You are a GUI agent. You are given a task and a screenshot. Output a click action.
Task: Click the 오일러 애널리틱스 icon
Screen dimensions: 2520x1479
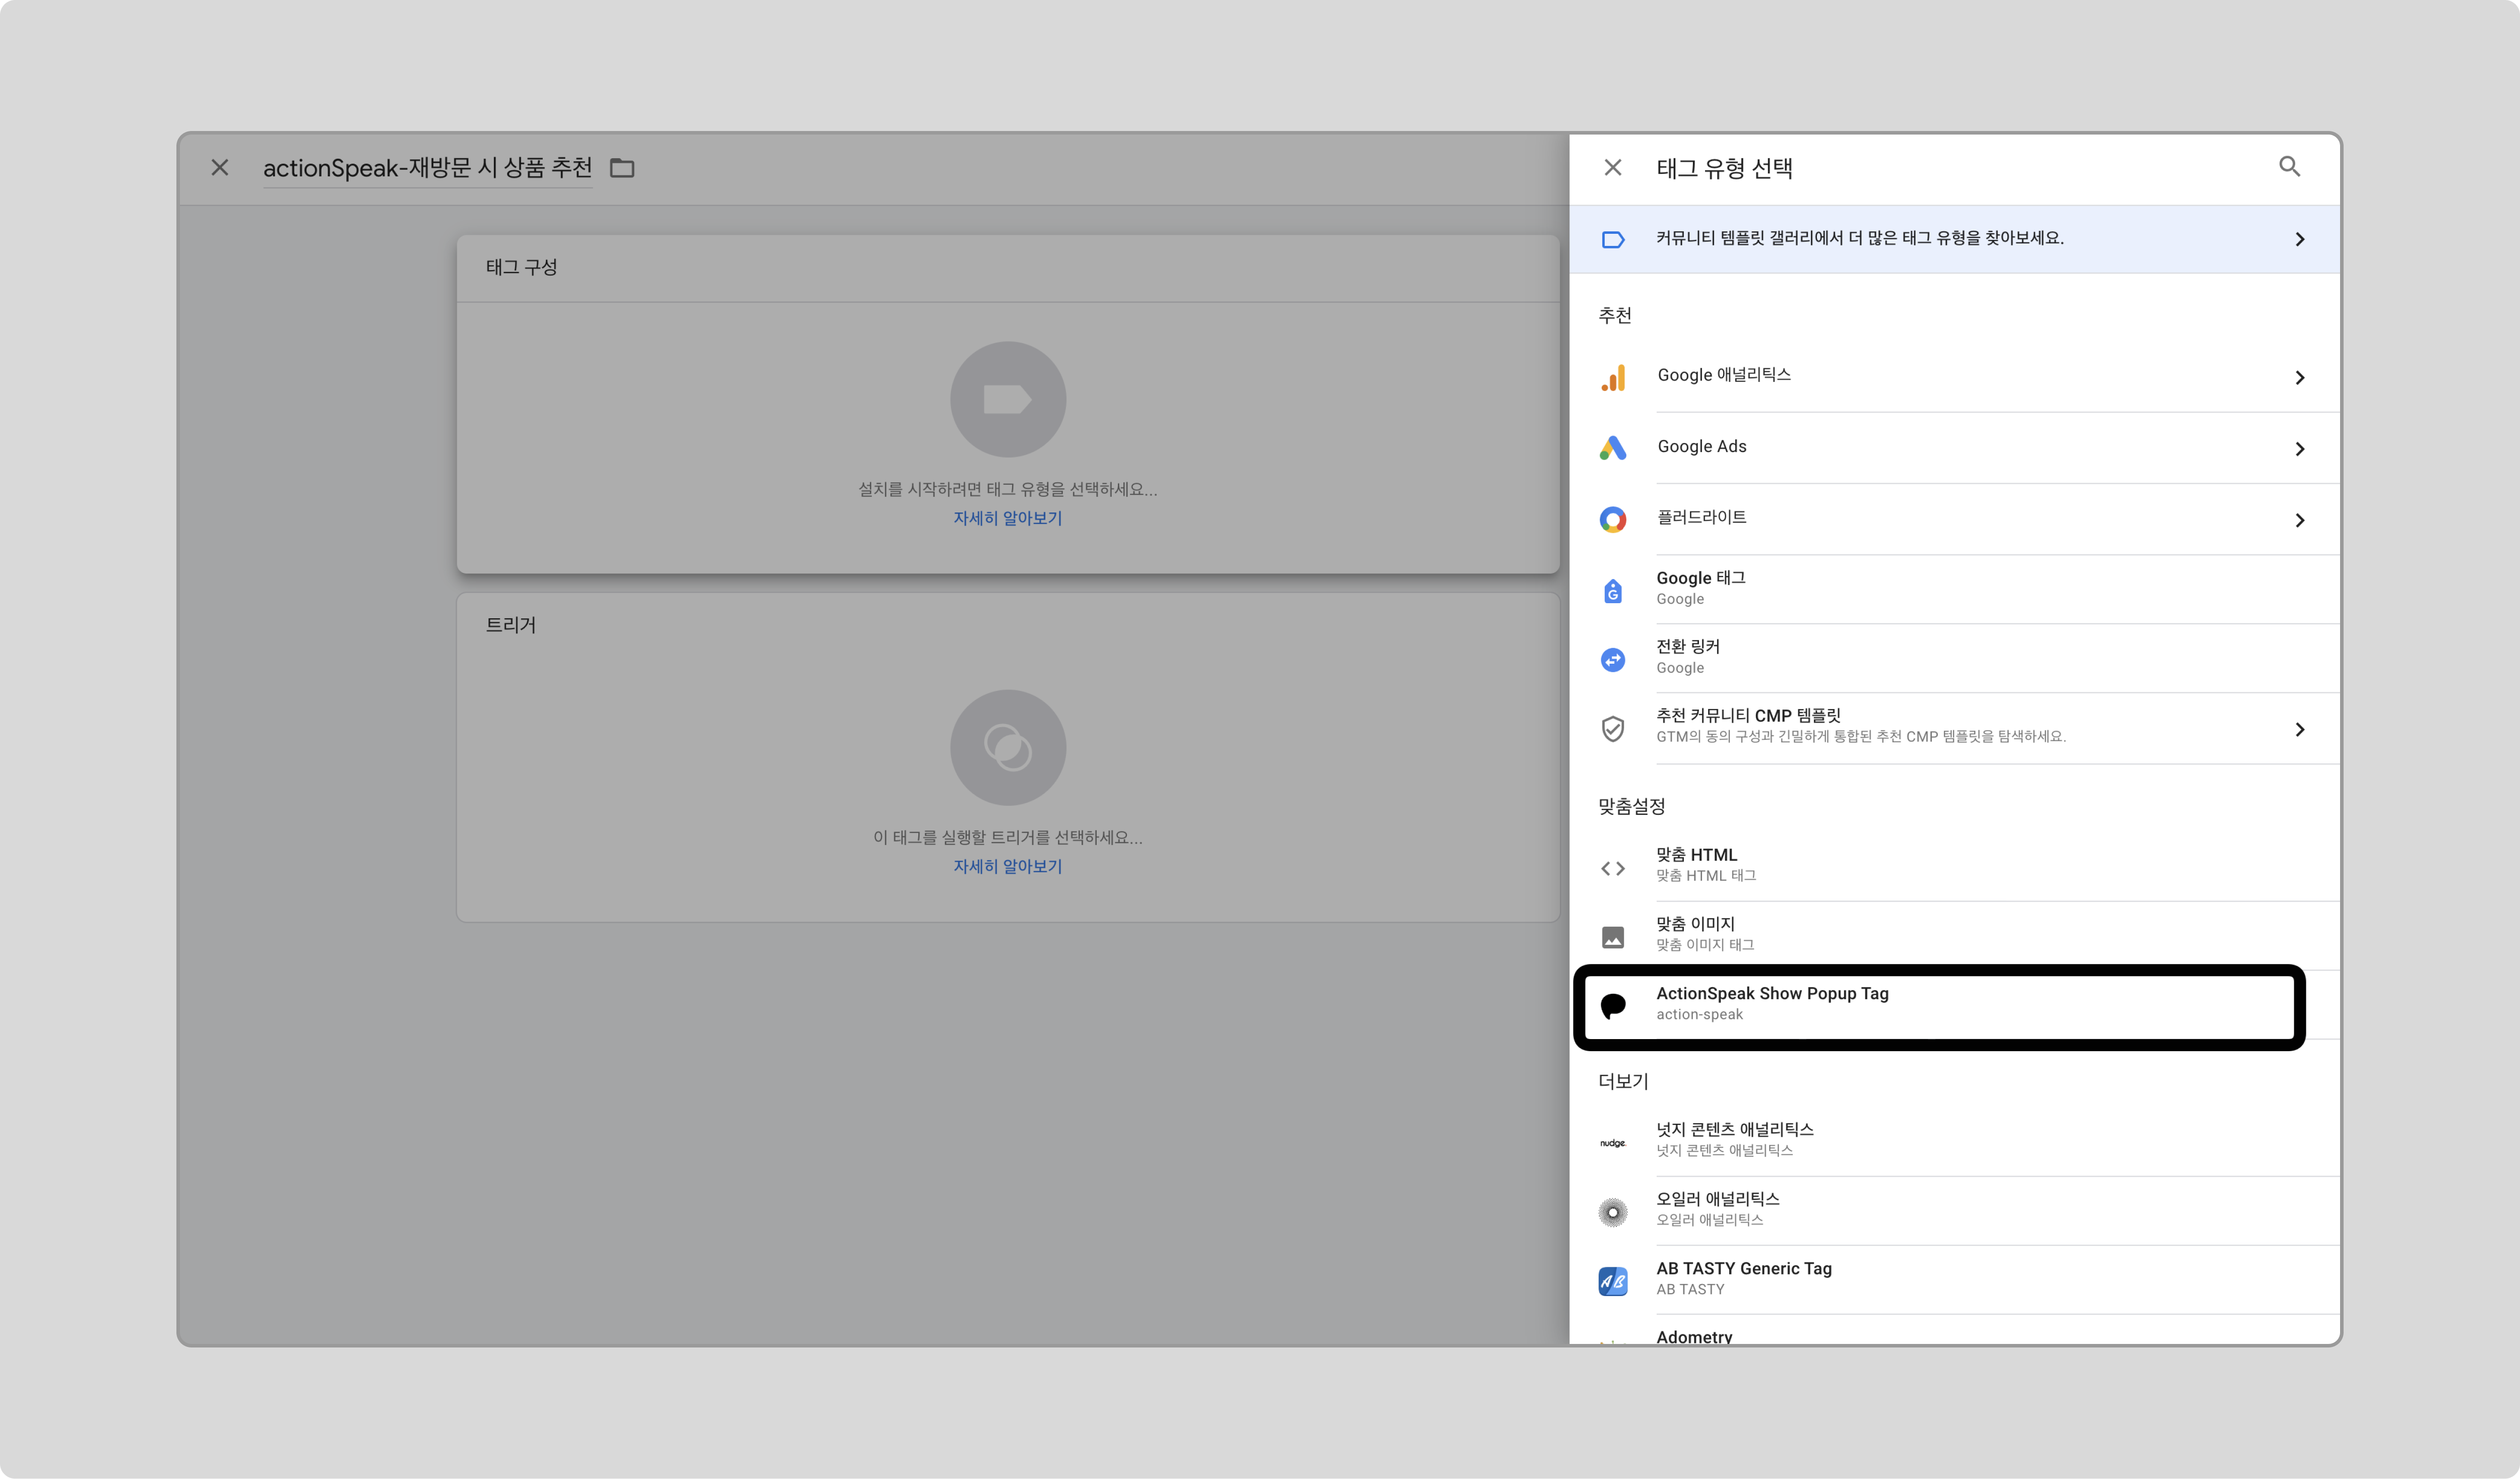pyautogui.click(x=1613, y=1212)
